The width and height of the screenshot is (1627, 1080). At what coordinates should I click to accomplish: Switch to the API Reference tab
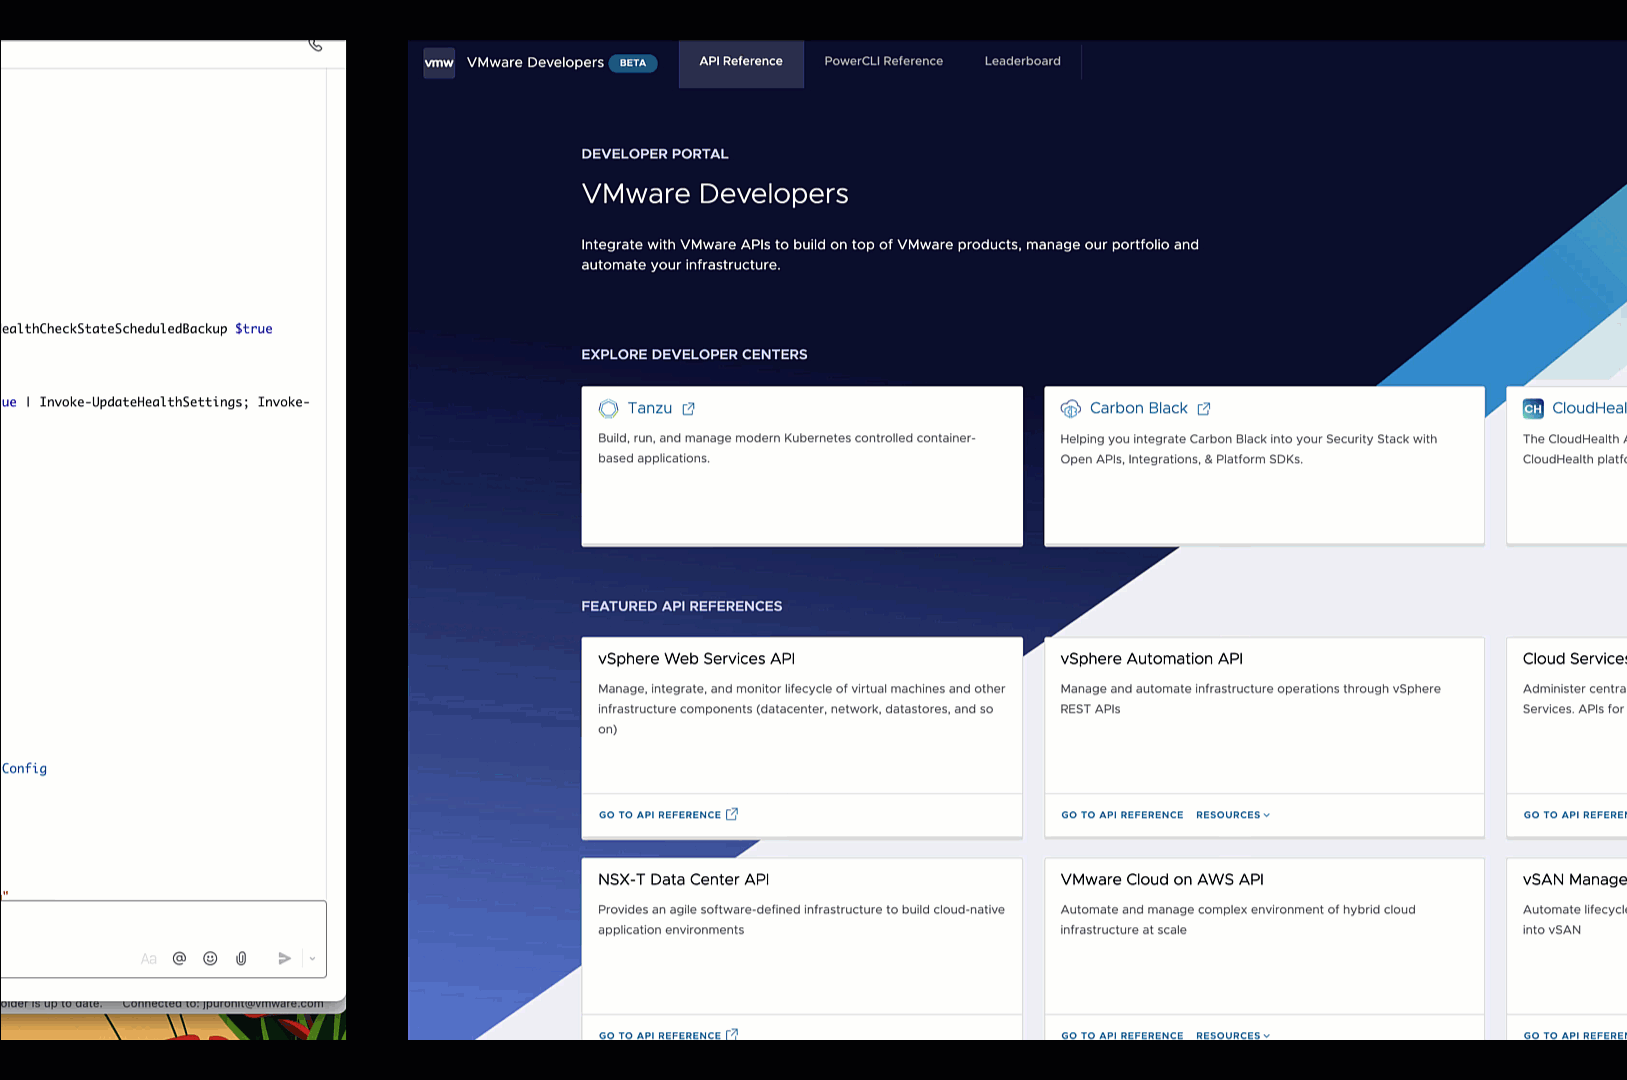click(741, 62)
